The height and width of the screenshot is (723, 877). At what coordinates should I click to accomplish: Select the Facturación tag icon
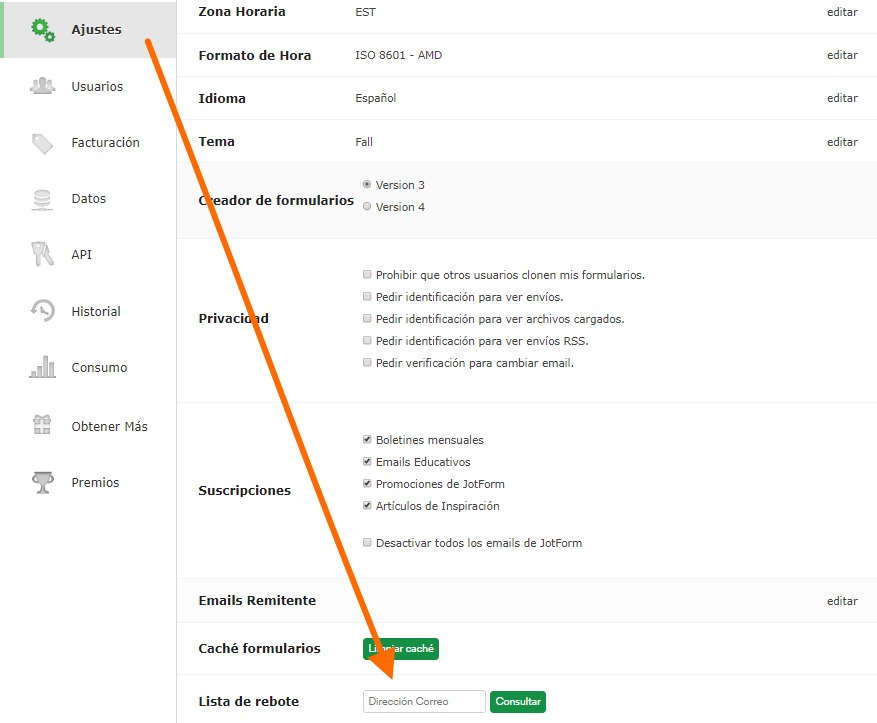pyautogui.click(x=42, y=143)
